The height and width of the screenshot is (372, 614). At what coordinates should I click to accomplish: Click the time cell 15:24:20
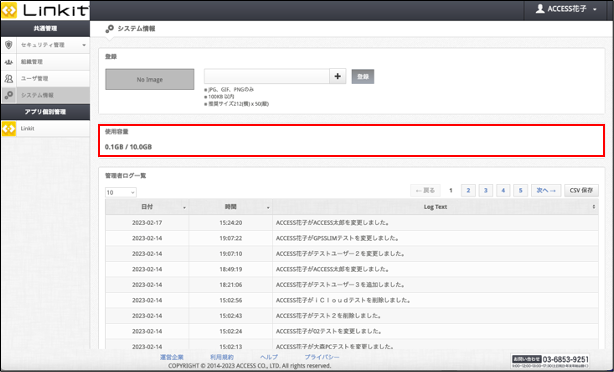231,223
